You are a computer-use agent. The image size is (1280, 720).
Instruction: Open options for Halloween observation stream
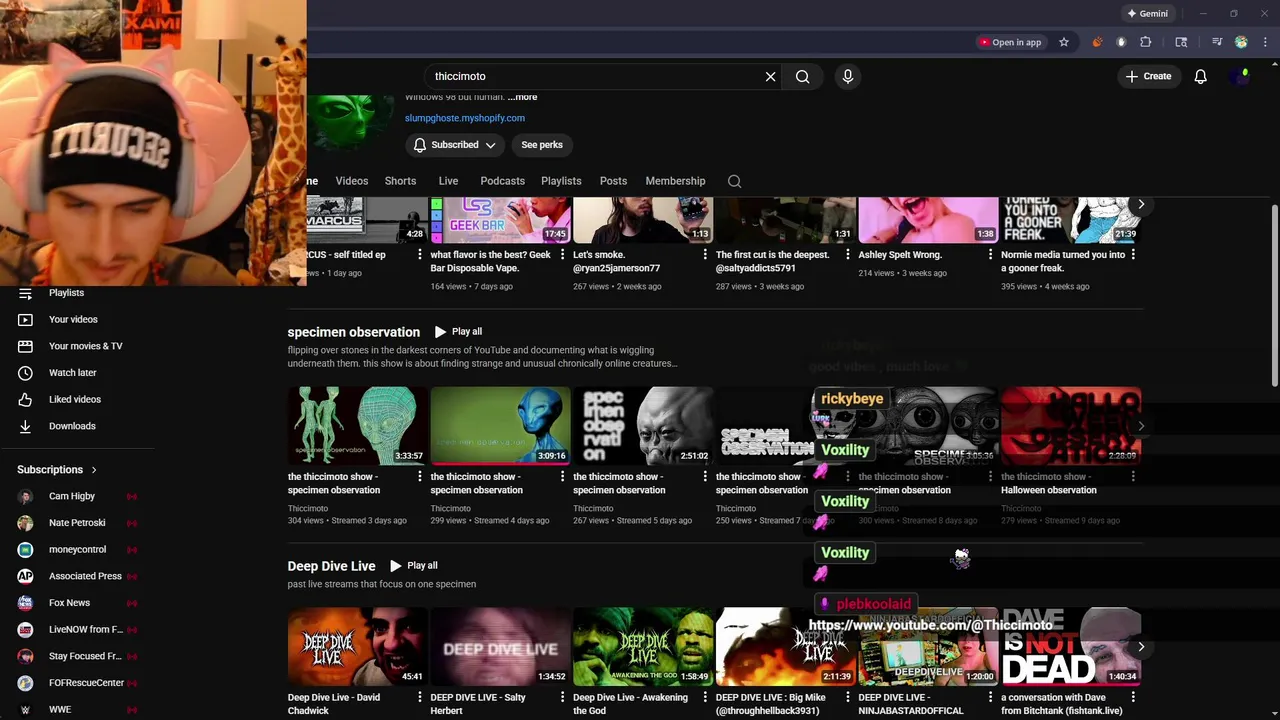(1133, 477)
